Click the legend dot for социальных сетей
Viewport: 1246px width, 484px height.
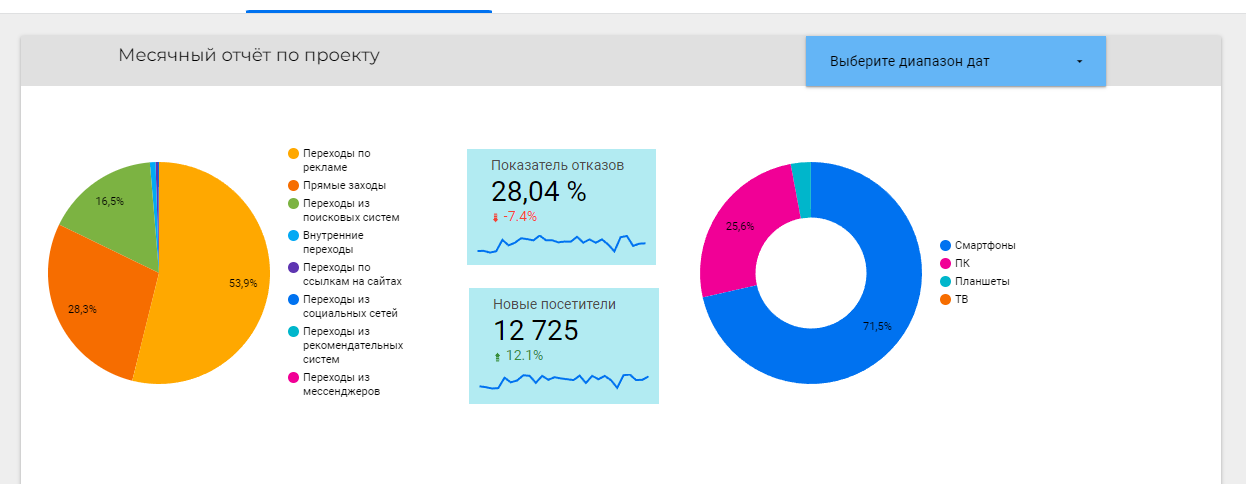pyautogui.click(x=294, y=300)
